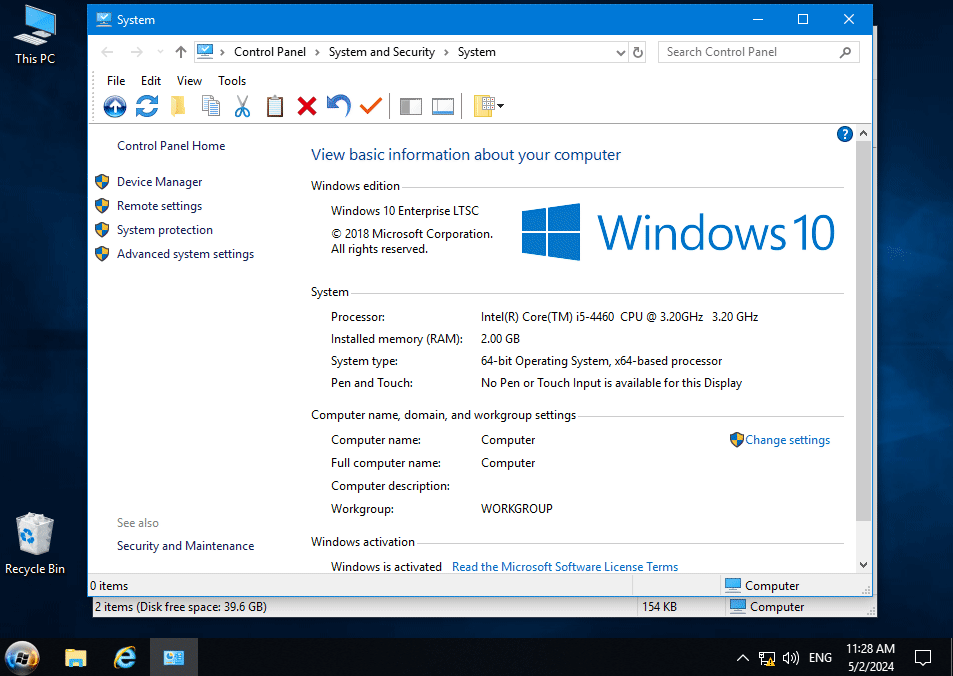Screen dimensions: 953x676
Task: Click the WORKGROUP value
Action: pos(517,509)
